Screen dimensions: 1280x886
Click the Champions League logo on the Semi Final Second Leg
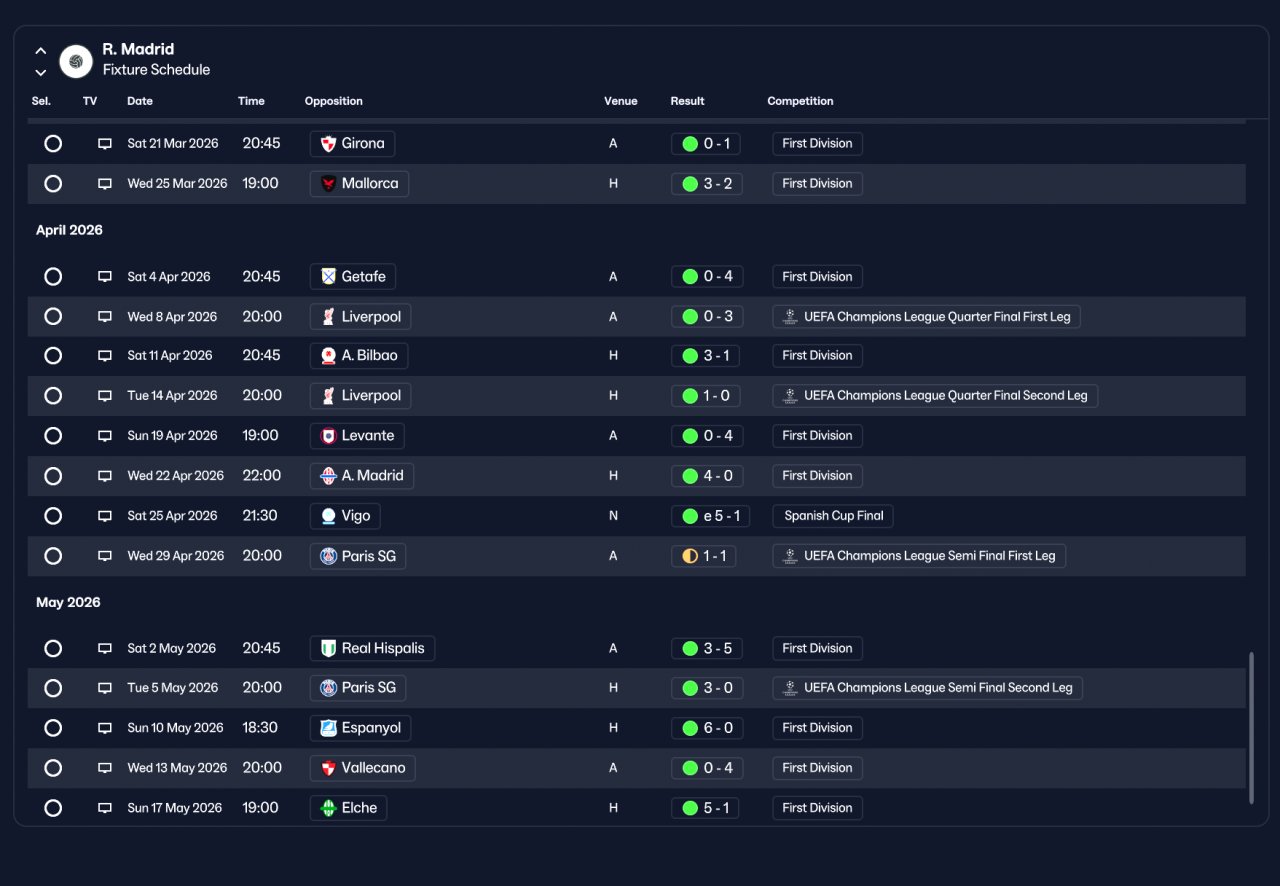click(x=790, y=688)
